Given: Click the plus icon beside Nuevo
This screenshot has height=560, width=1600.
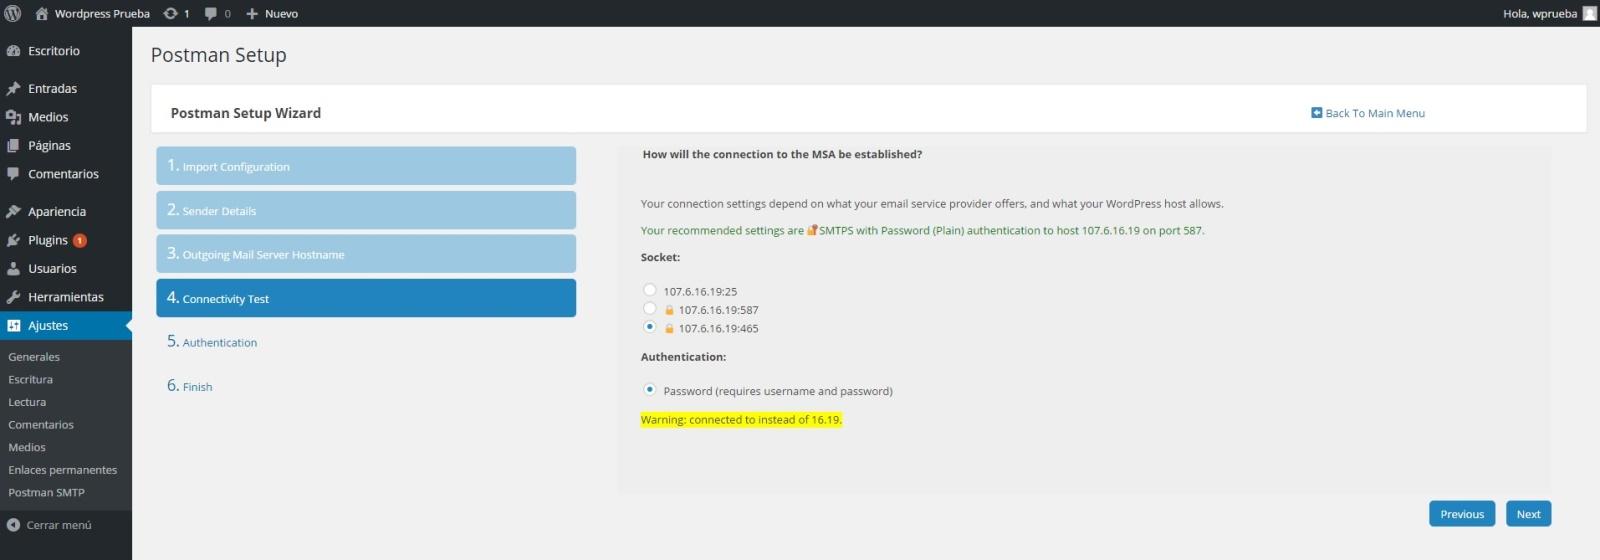Looking at the screenshot, I should pos(252,13).
